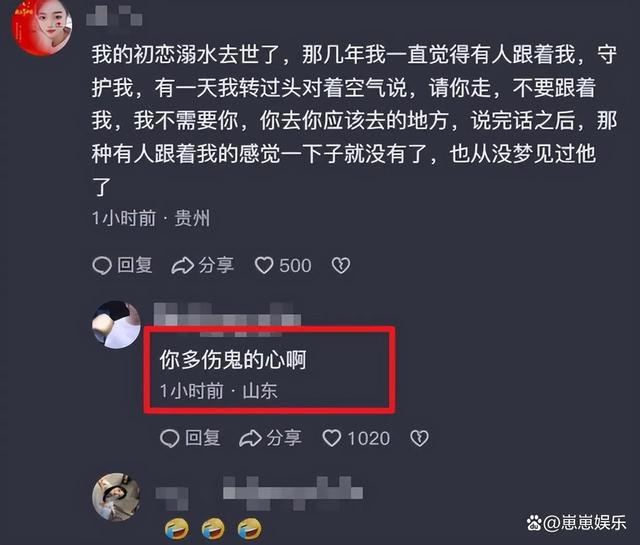Click the blurred username of the emoji commenter
The image size is (640, 545).
tap(259, 493)
